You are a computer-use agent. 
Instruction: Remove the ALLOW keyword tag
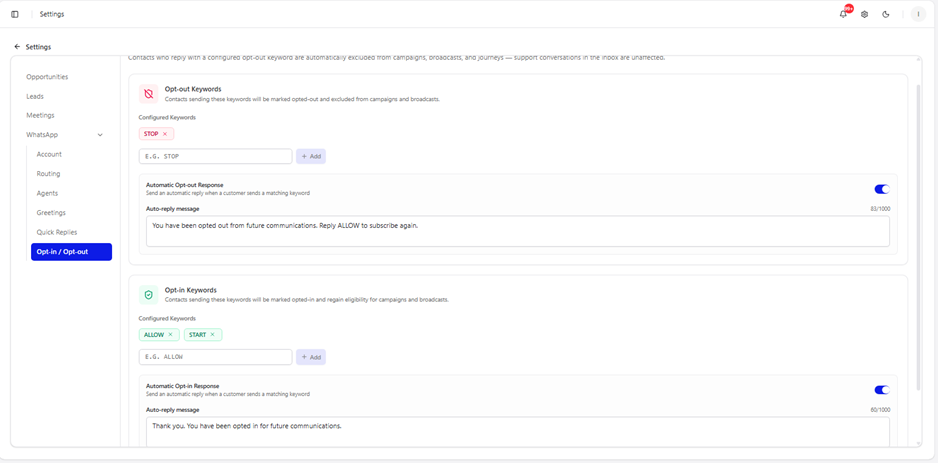pos(170,334)
